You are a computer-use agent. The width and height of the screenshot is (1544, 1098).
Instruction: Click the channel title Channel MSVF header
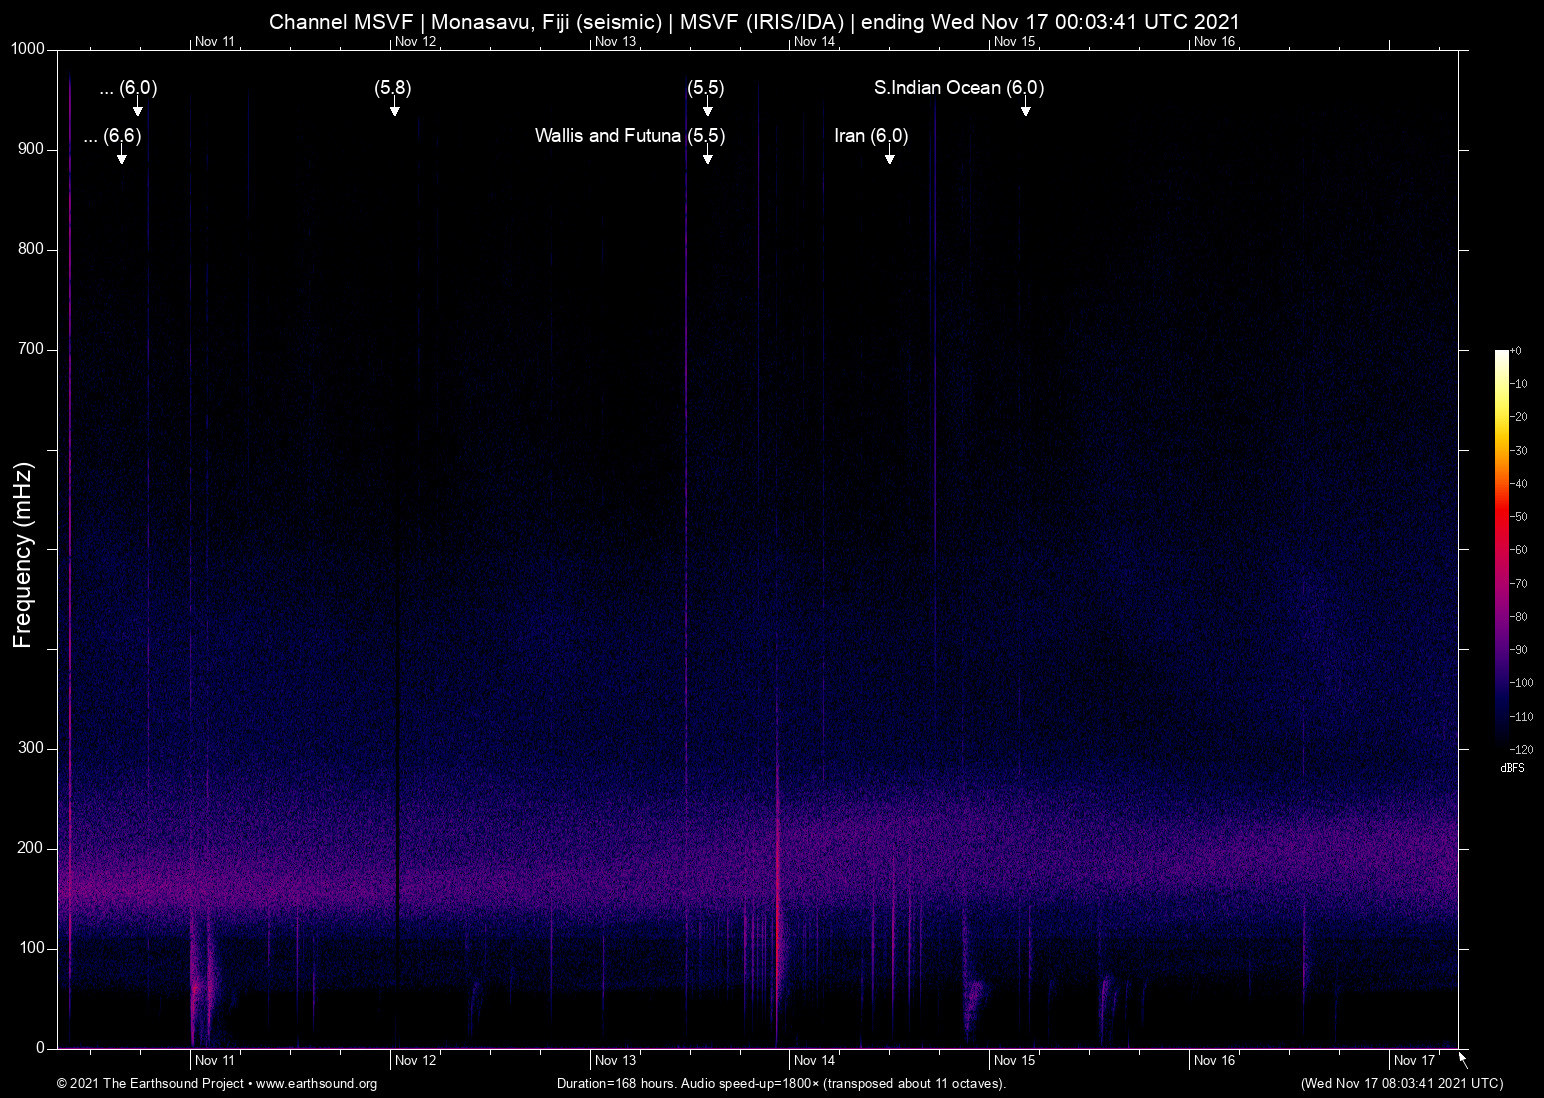pos(341,21)
